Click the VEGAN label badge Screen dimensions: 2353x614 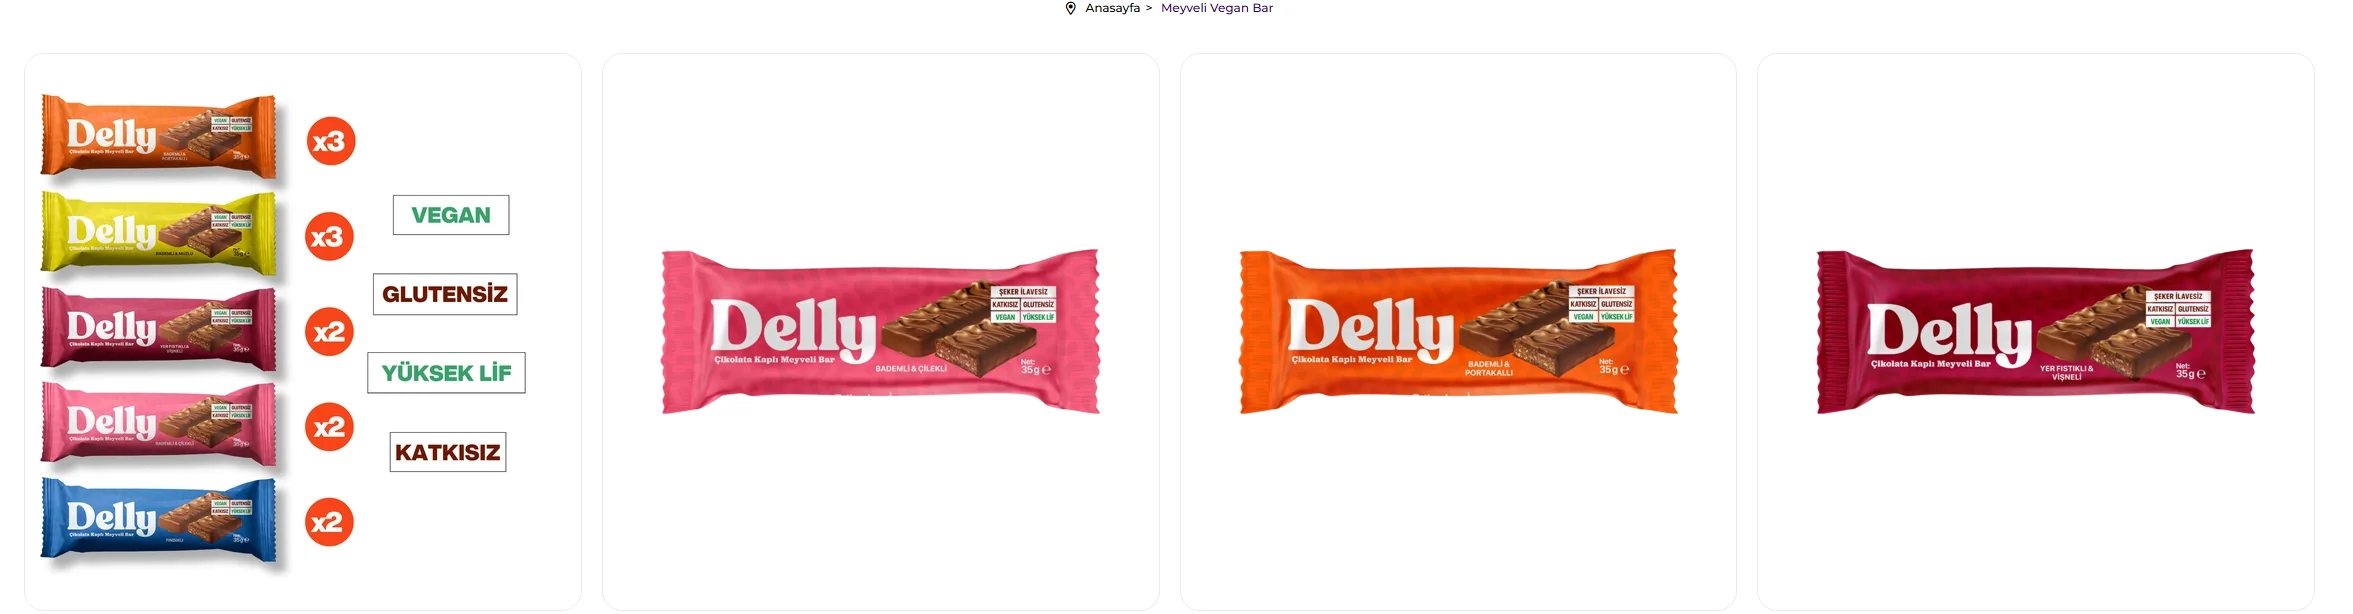click(x=451, y=215)
